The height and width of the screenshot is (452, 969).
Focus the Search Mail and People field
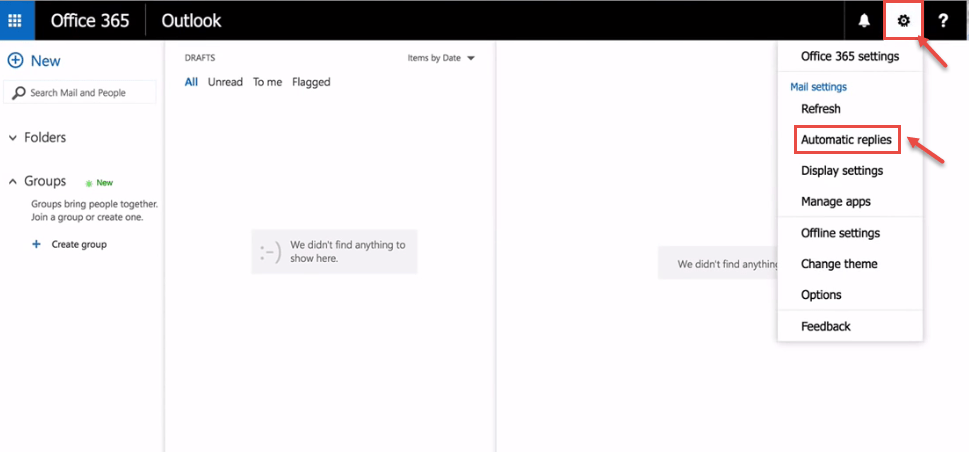pyautogui.click(x=80, y=93)
